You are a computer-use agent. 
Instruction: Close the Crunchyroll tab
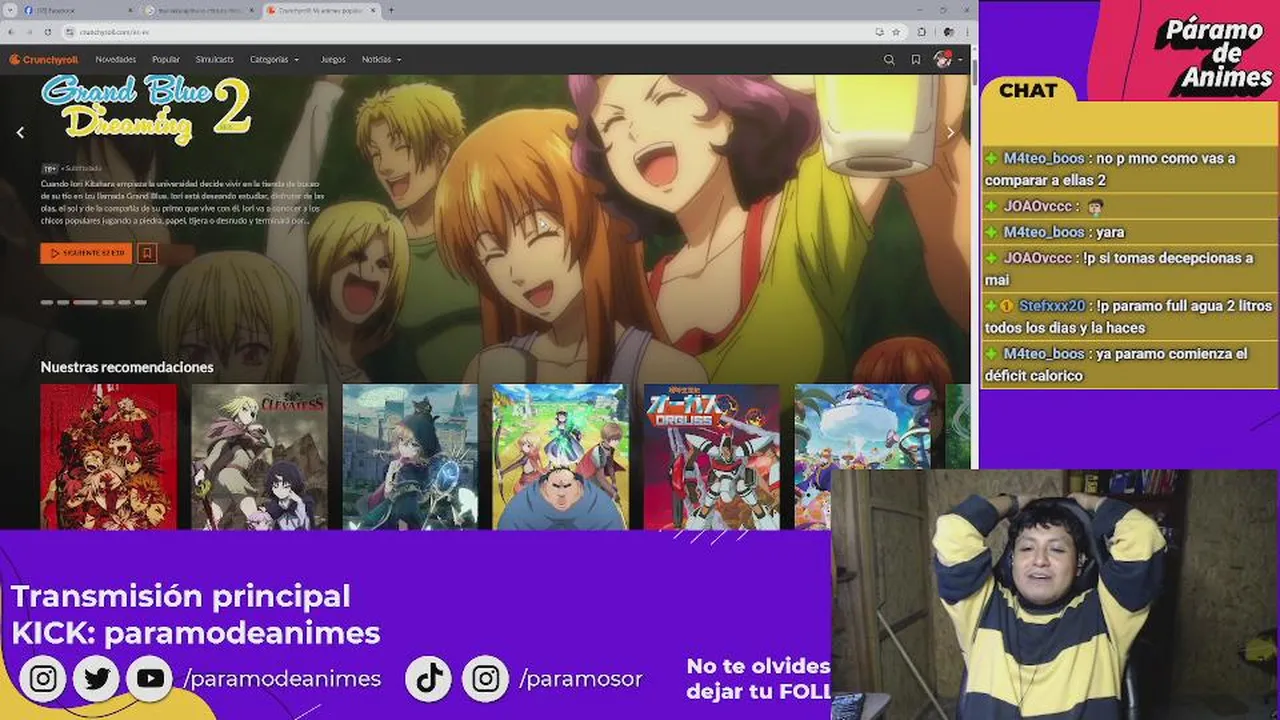click(374, 10)
